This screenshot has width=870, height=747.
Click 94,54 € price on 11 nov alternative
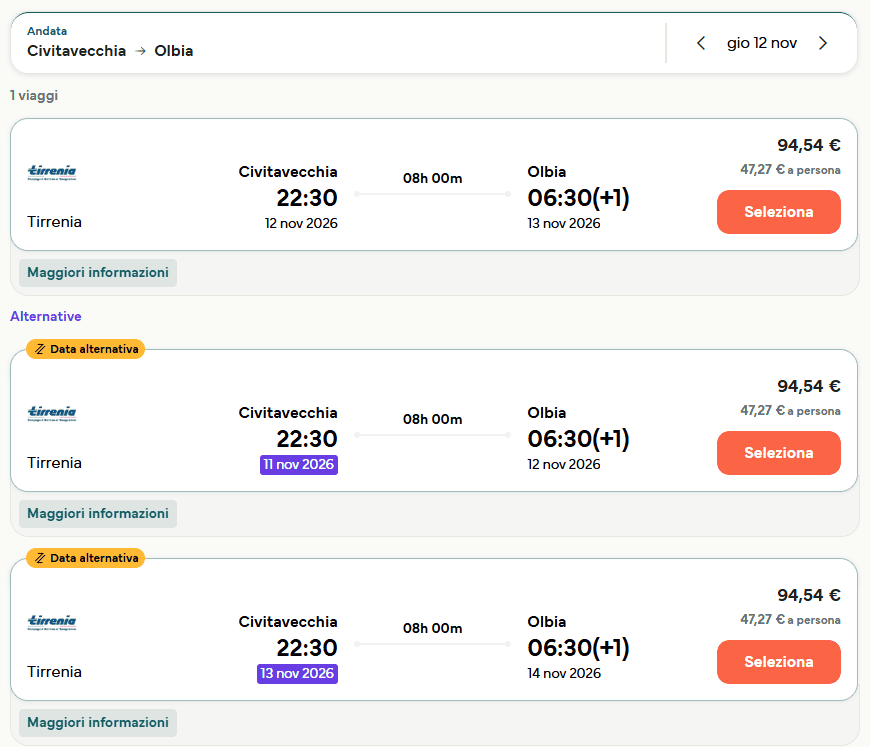[x=808, y=386]
